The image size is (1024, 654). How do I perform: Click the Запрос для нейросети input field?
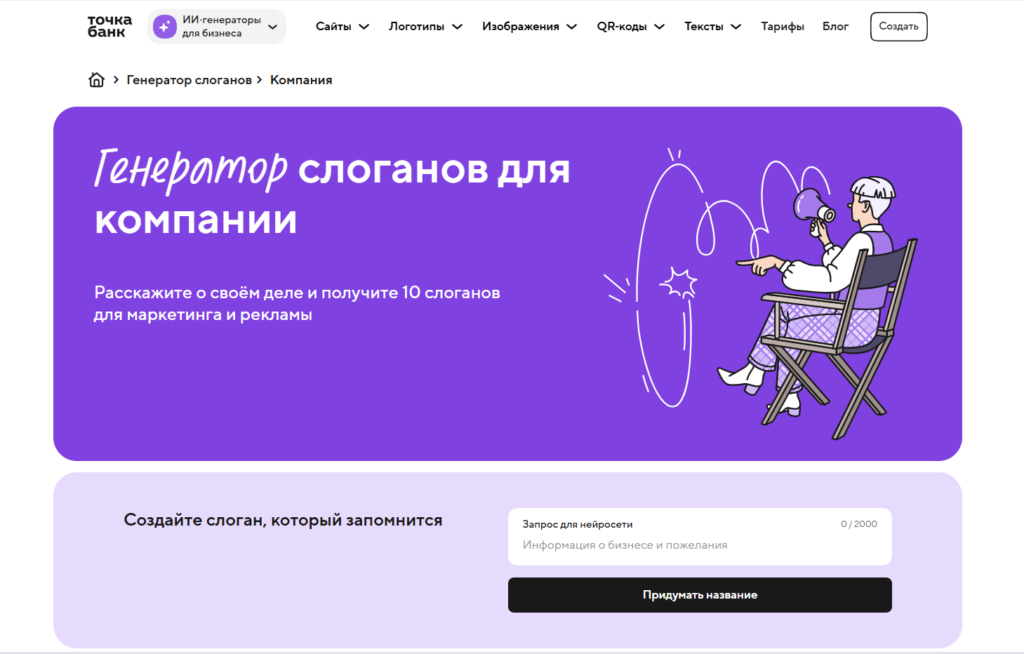(x=699, y=536)
